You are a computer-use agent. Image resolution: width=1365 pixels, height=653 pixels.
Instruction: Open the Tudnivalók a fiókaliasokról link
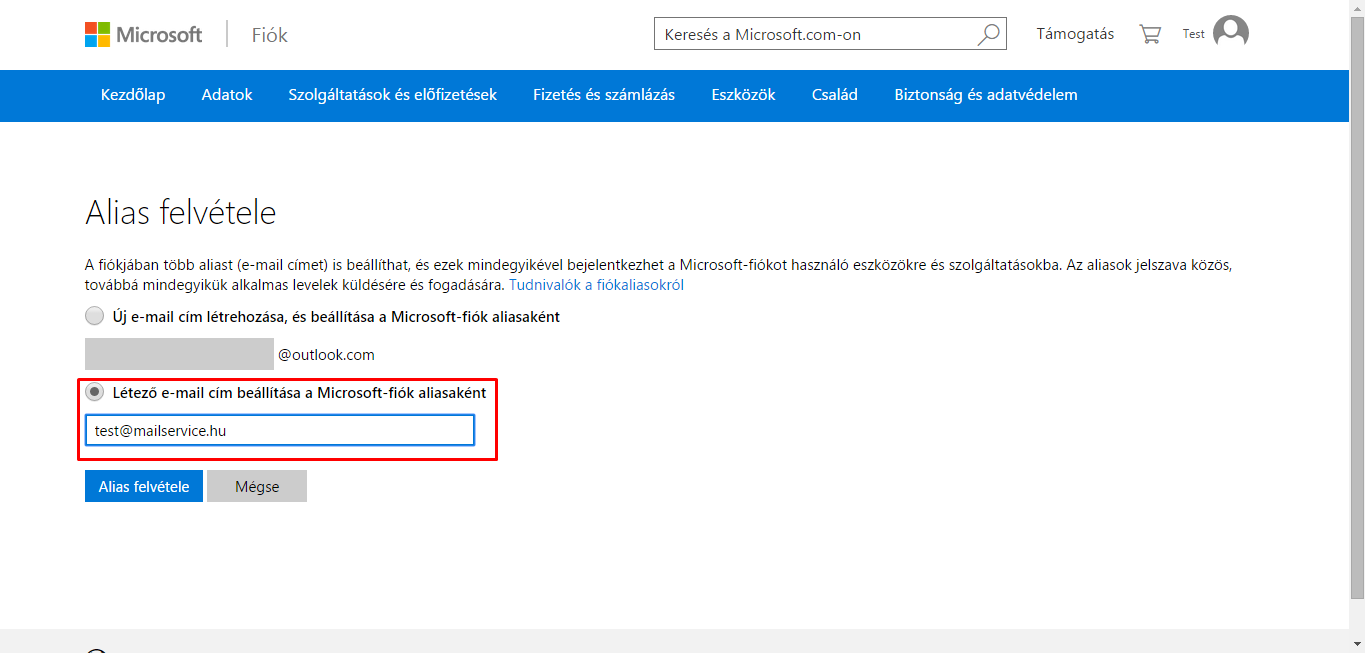[596, 285]
